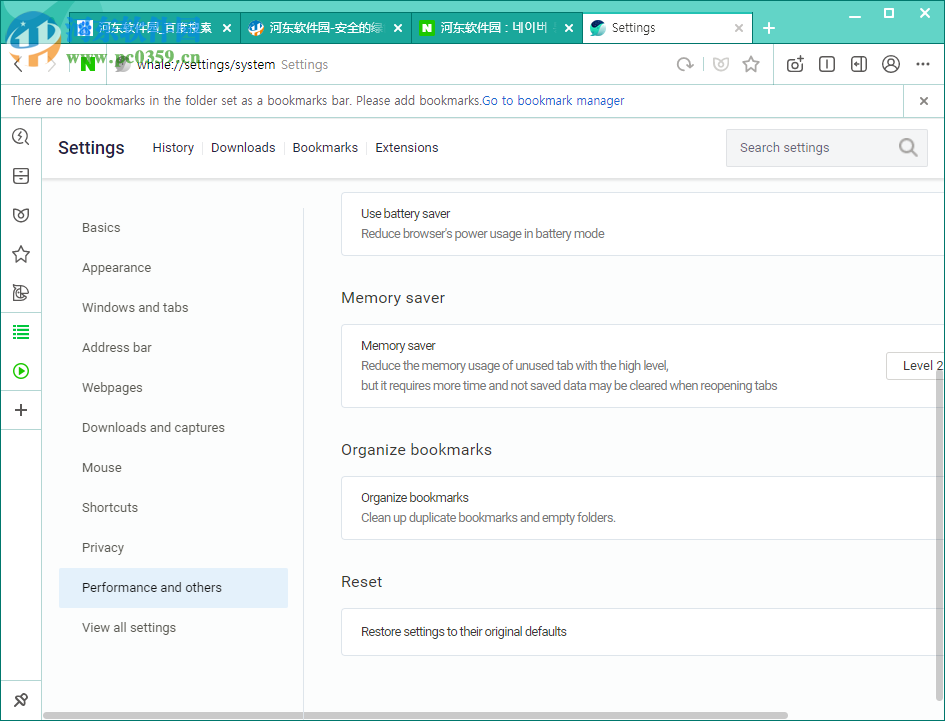Click the pin sidebar icon at bottom
The width and height of the screenshot is (945, 721).
21,700
